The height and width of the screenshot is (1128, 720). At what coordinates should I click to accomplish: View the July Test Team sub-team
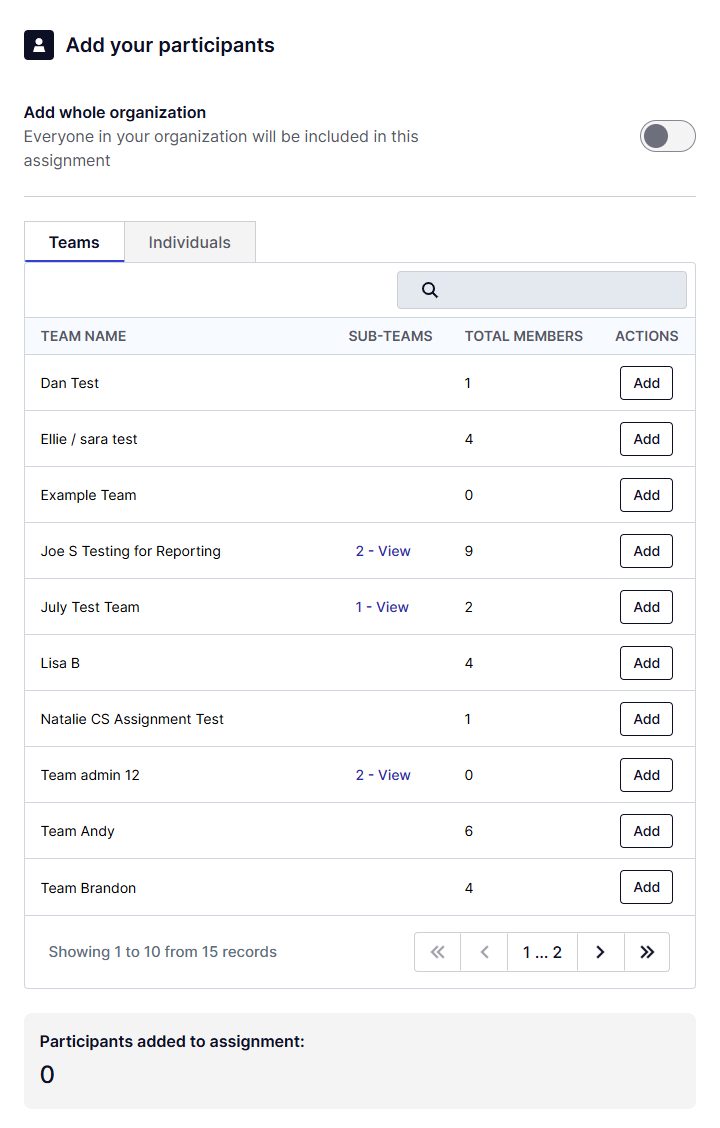pyautogui.click(x=382, y=607)
